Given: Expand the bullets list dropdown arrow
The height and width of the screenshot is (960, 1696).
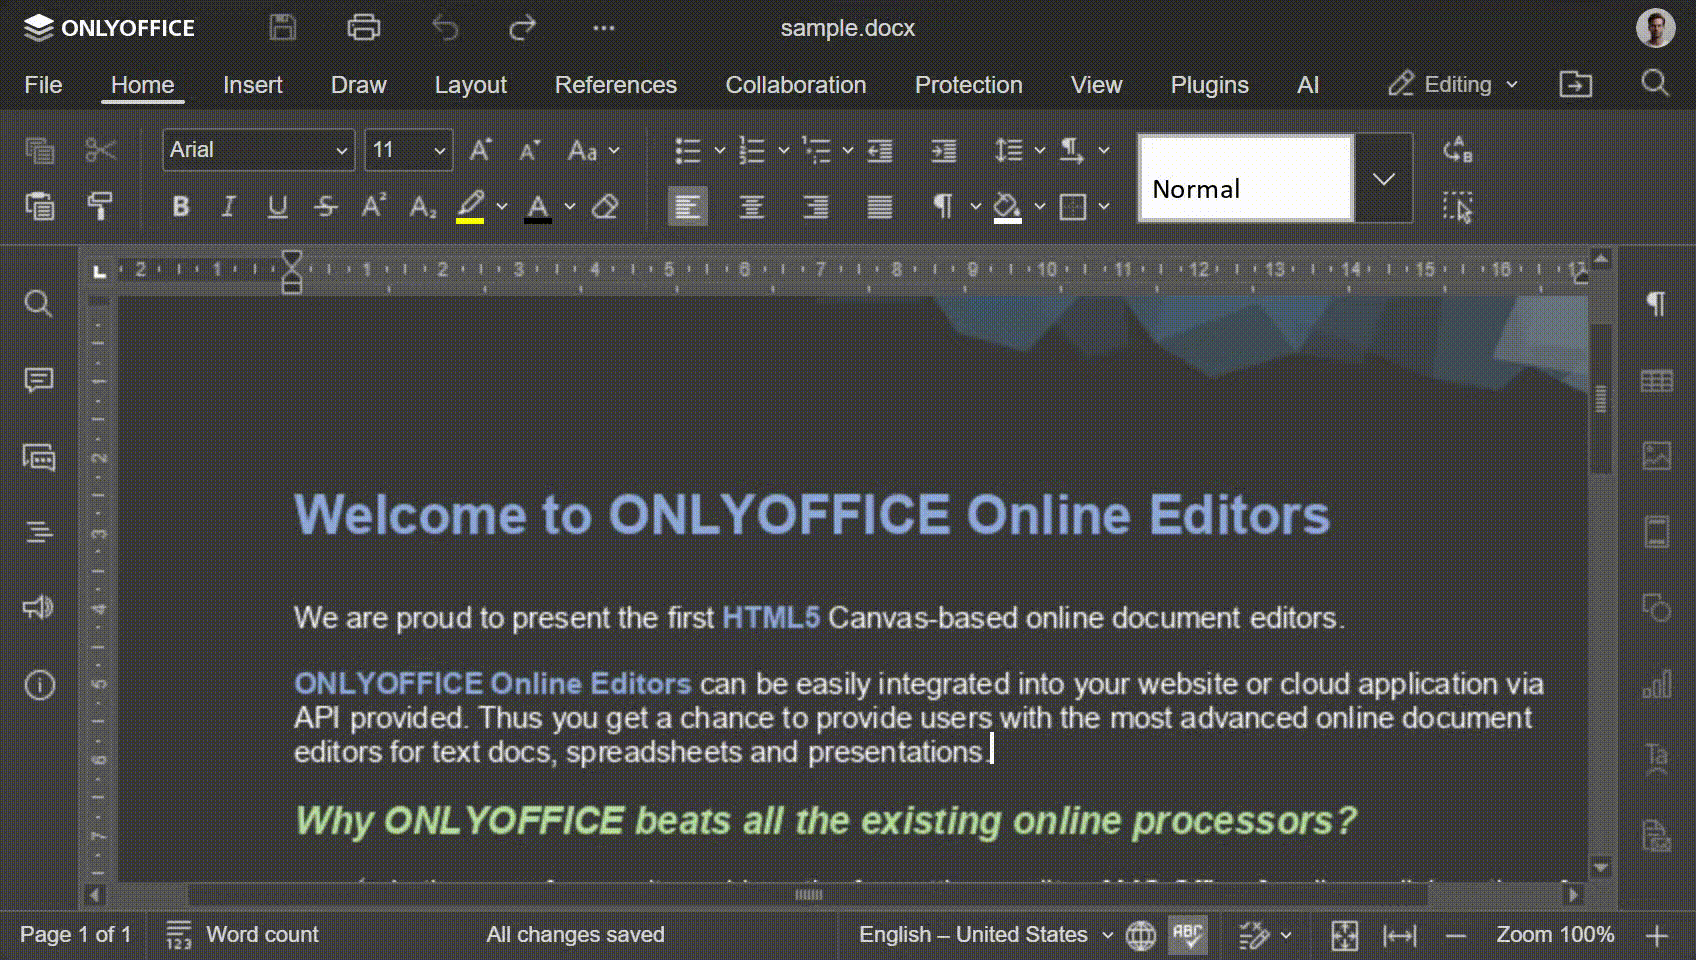Looking at the screenshot, I should tap(719, 151).
